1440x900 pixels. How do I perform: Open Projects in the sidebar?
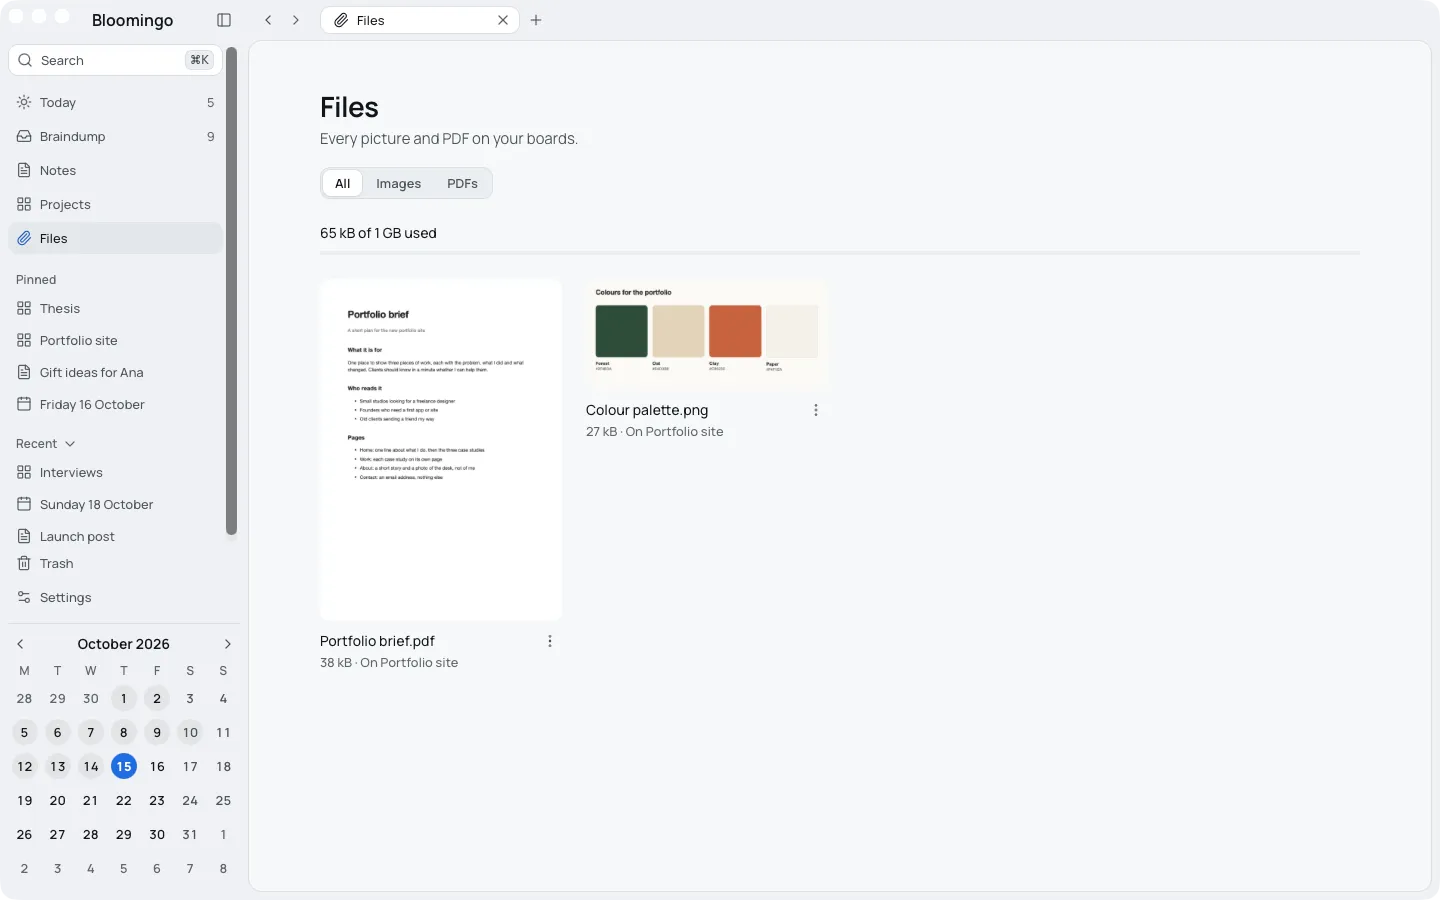(x=115, y=204)
